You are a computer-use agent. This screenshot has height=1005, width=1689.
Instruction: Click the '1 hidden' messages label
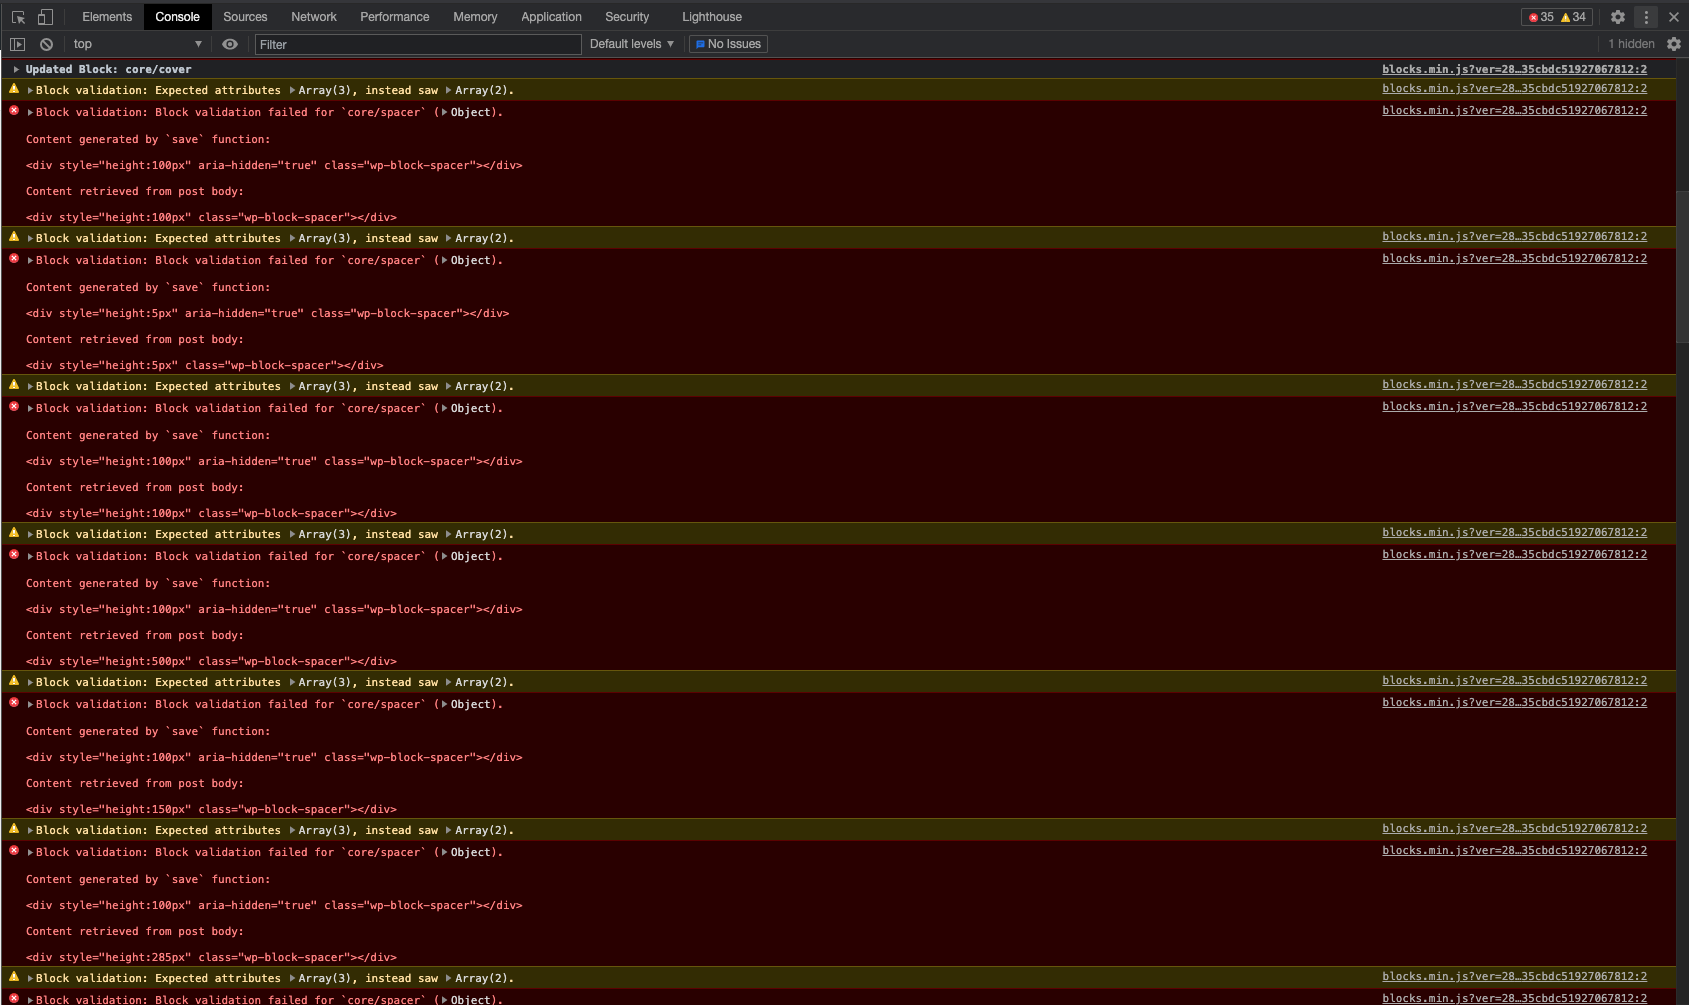point(1631,44)
